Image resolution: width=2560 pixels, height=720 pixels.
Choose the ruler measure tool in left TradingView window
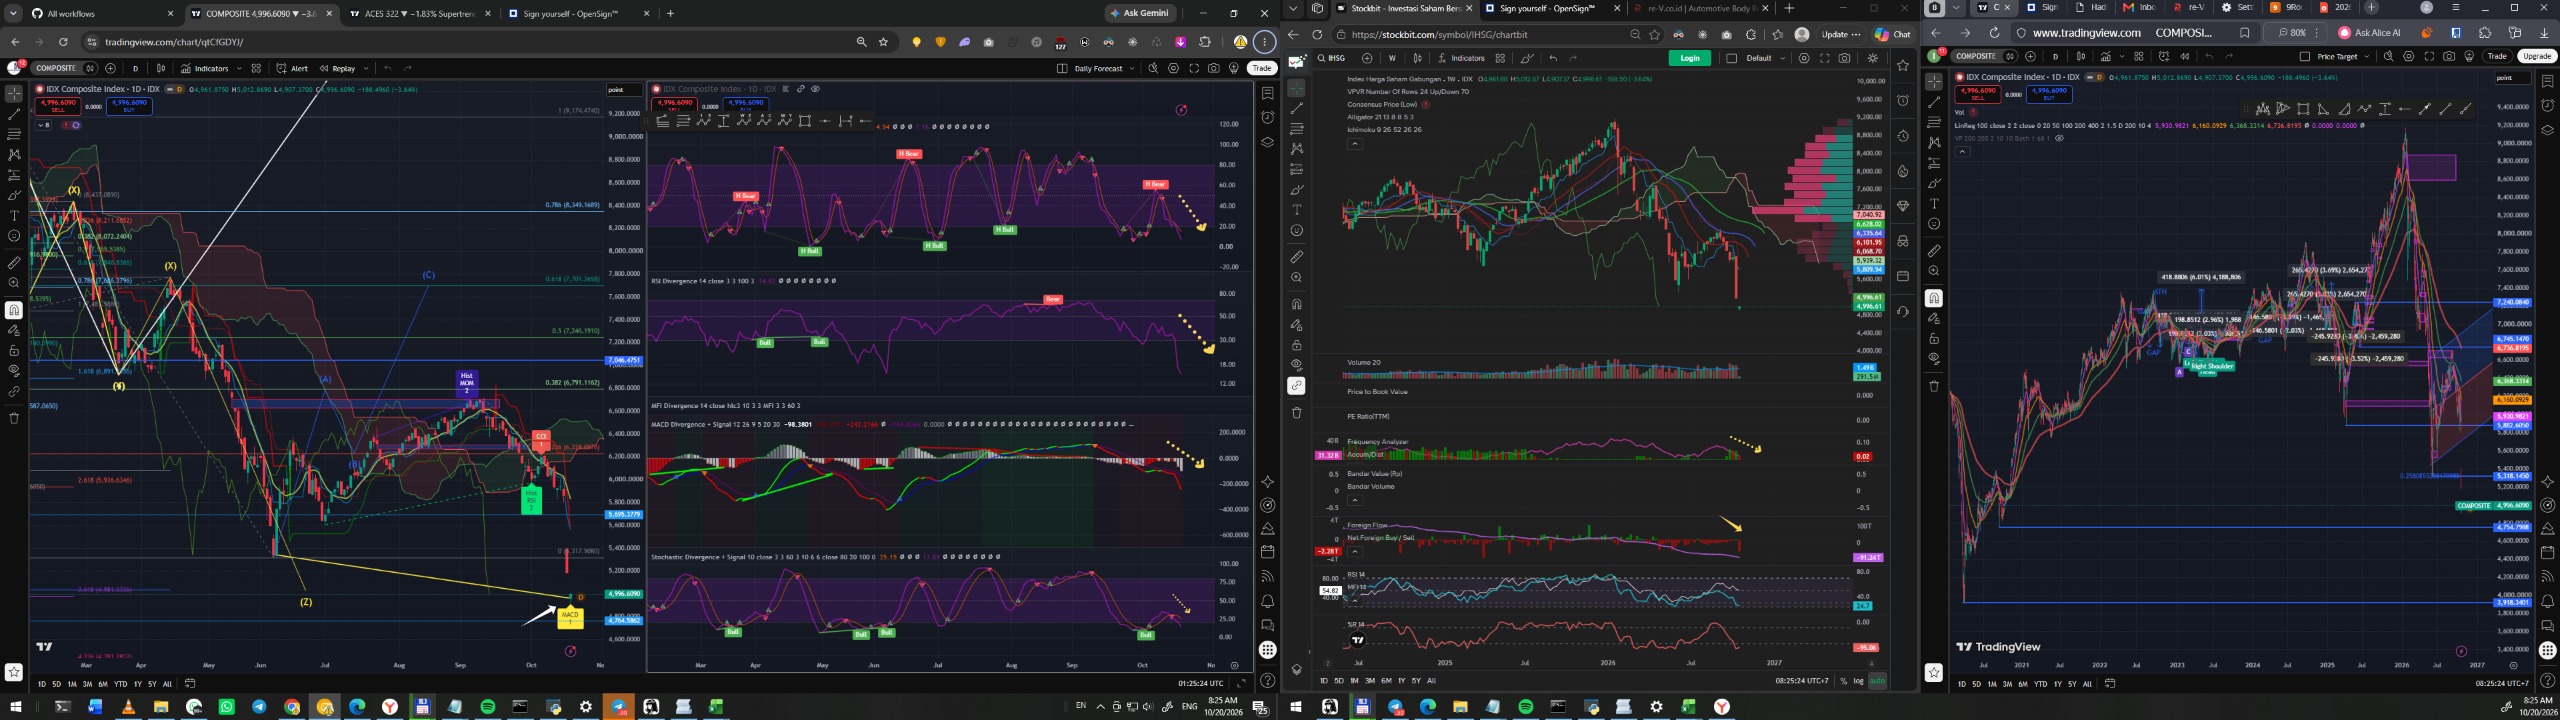(14, 263)
